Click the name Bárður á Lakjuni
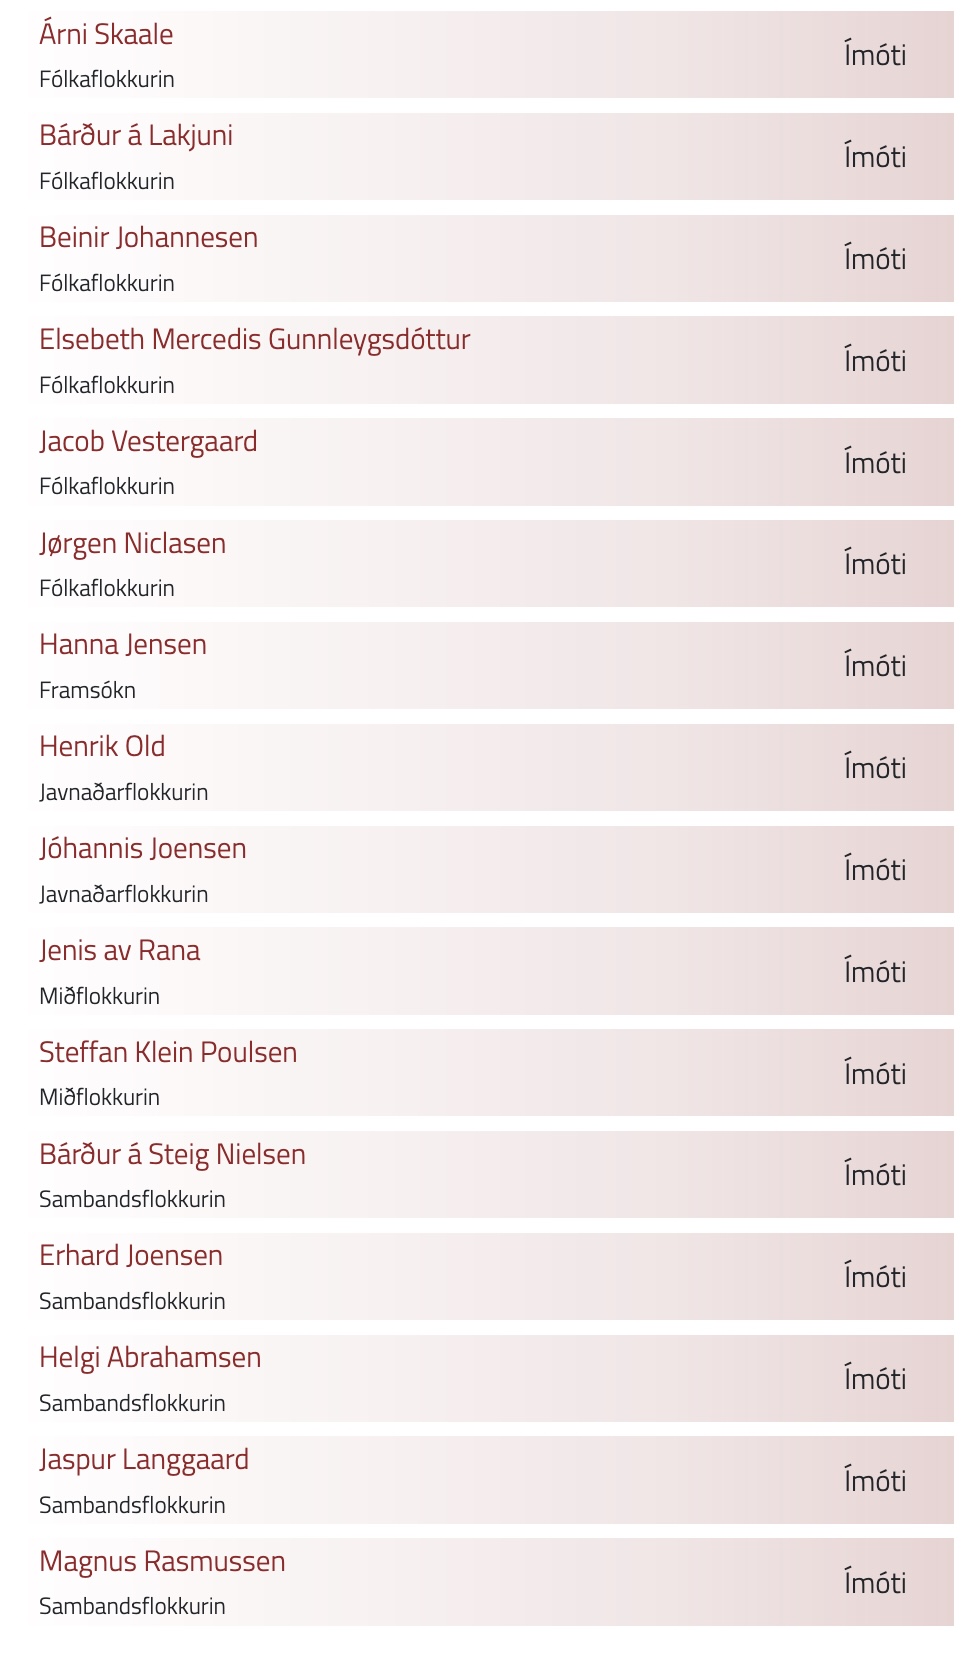 tap(136, 135)
